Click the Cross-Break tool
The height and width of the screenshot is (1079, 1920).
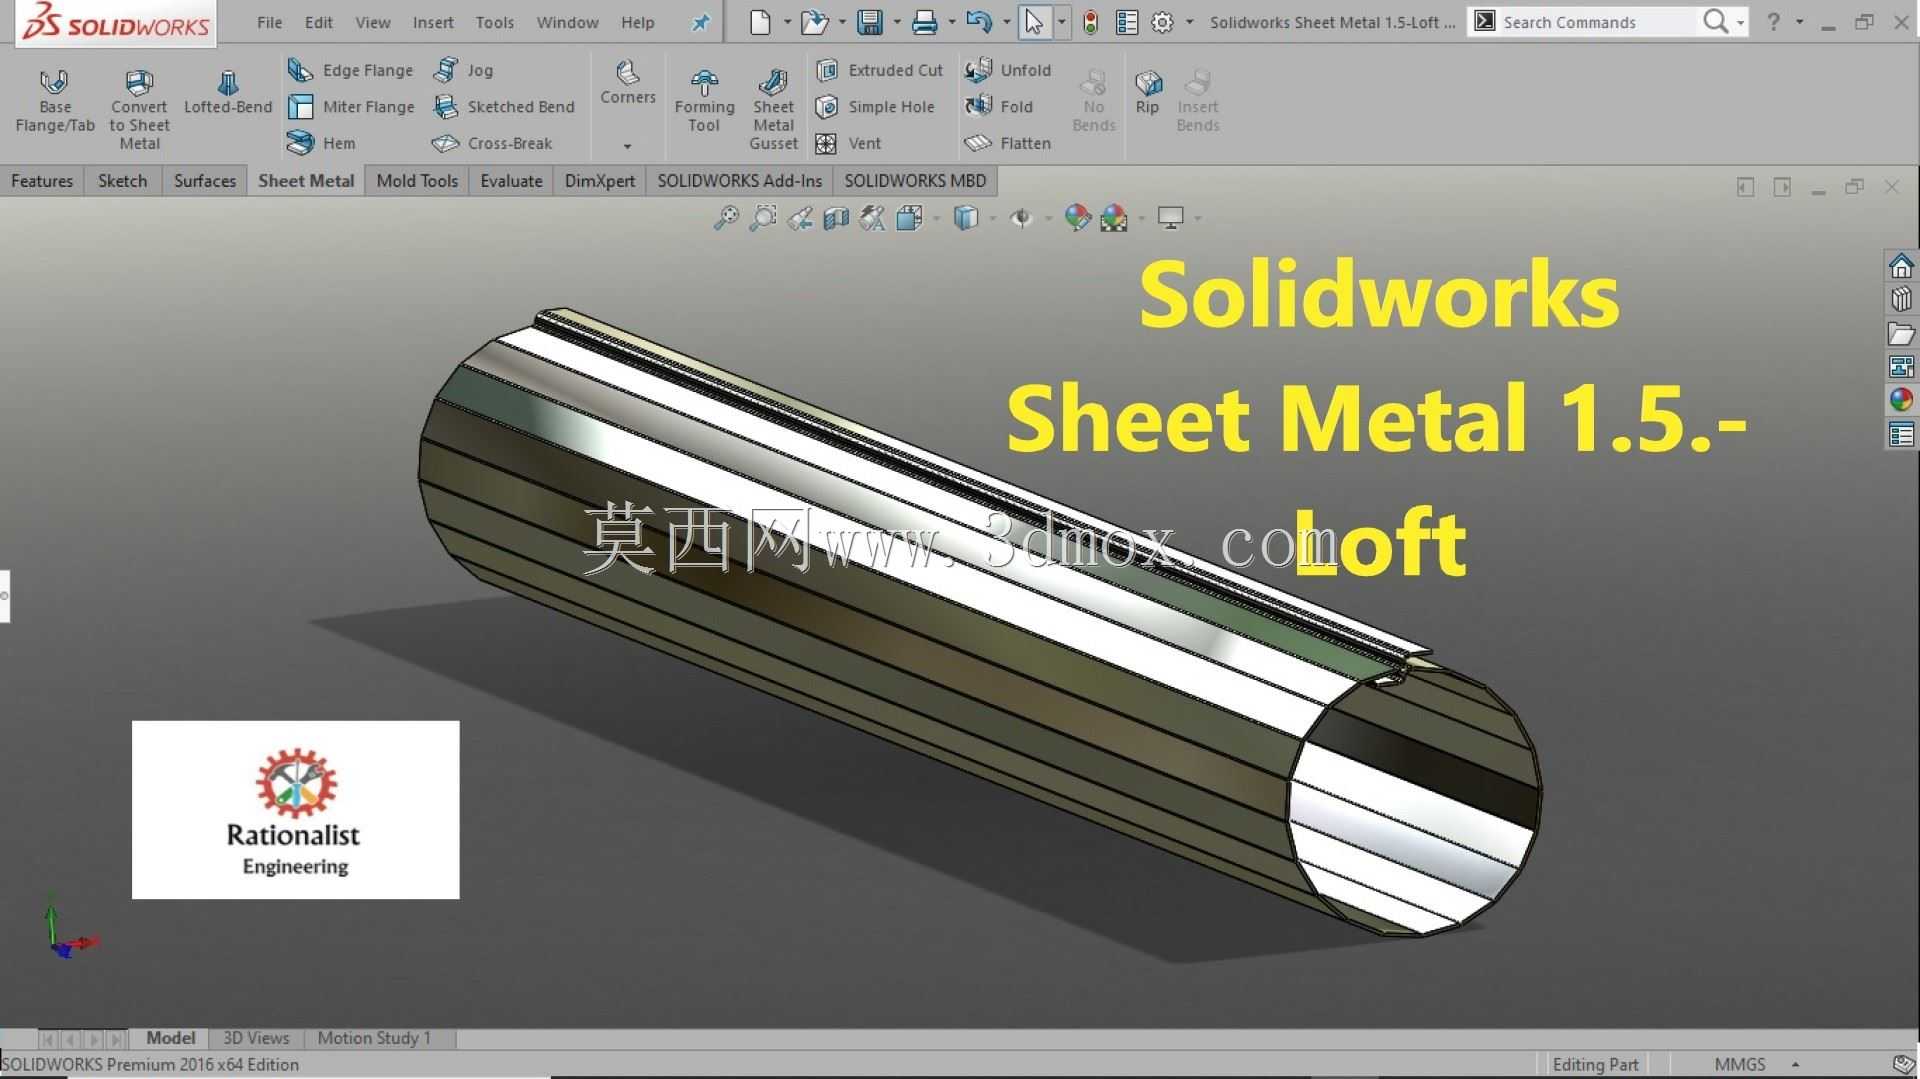[x=491, y=143]
